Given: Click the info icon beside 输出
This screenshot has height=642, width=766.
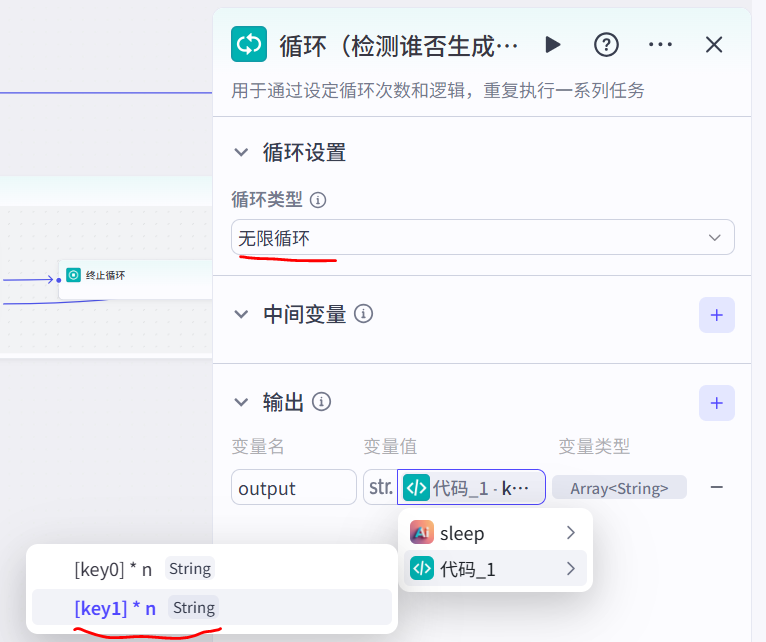Looking at the screenshot, I should 321,402.
